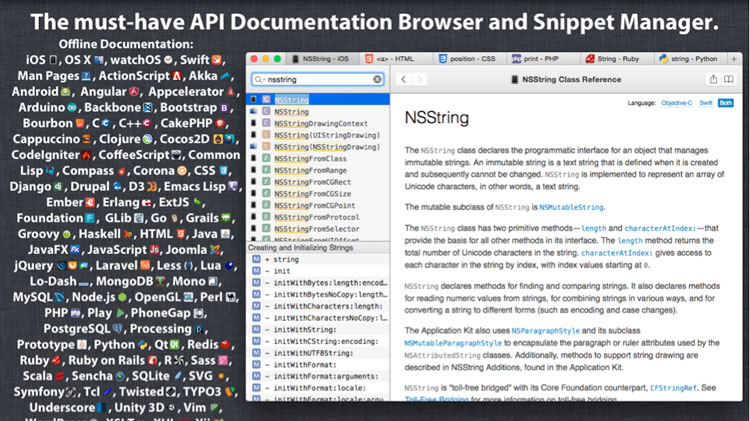Click the NSString page heading
This screenshot has height=421, width=750.
[x=437, y=118]
